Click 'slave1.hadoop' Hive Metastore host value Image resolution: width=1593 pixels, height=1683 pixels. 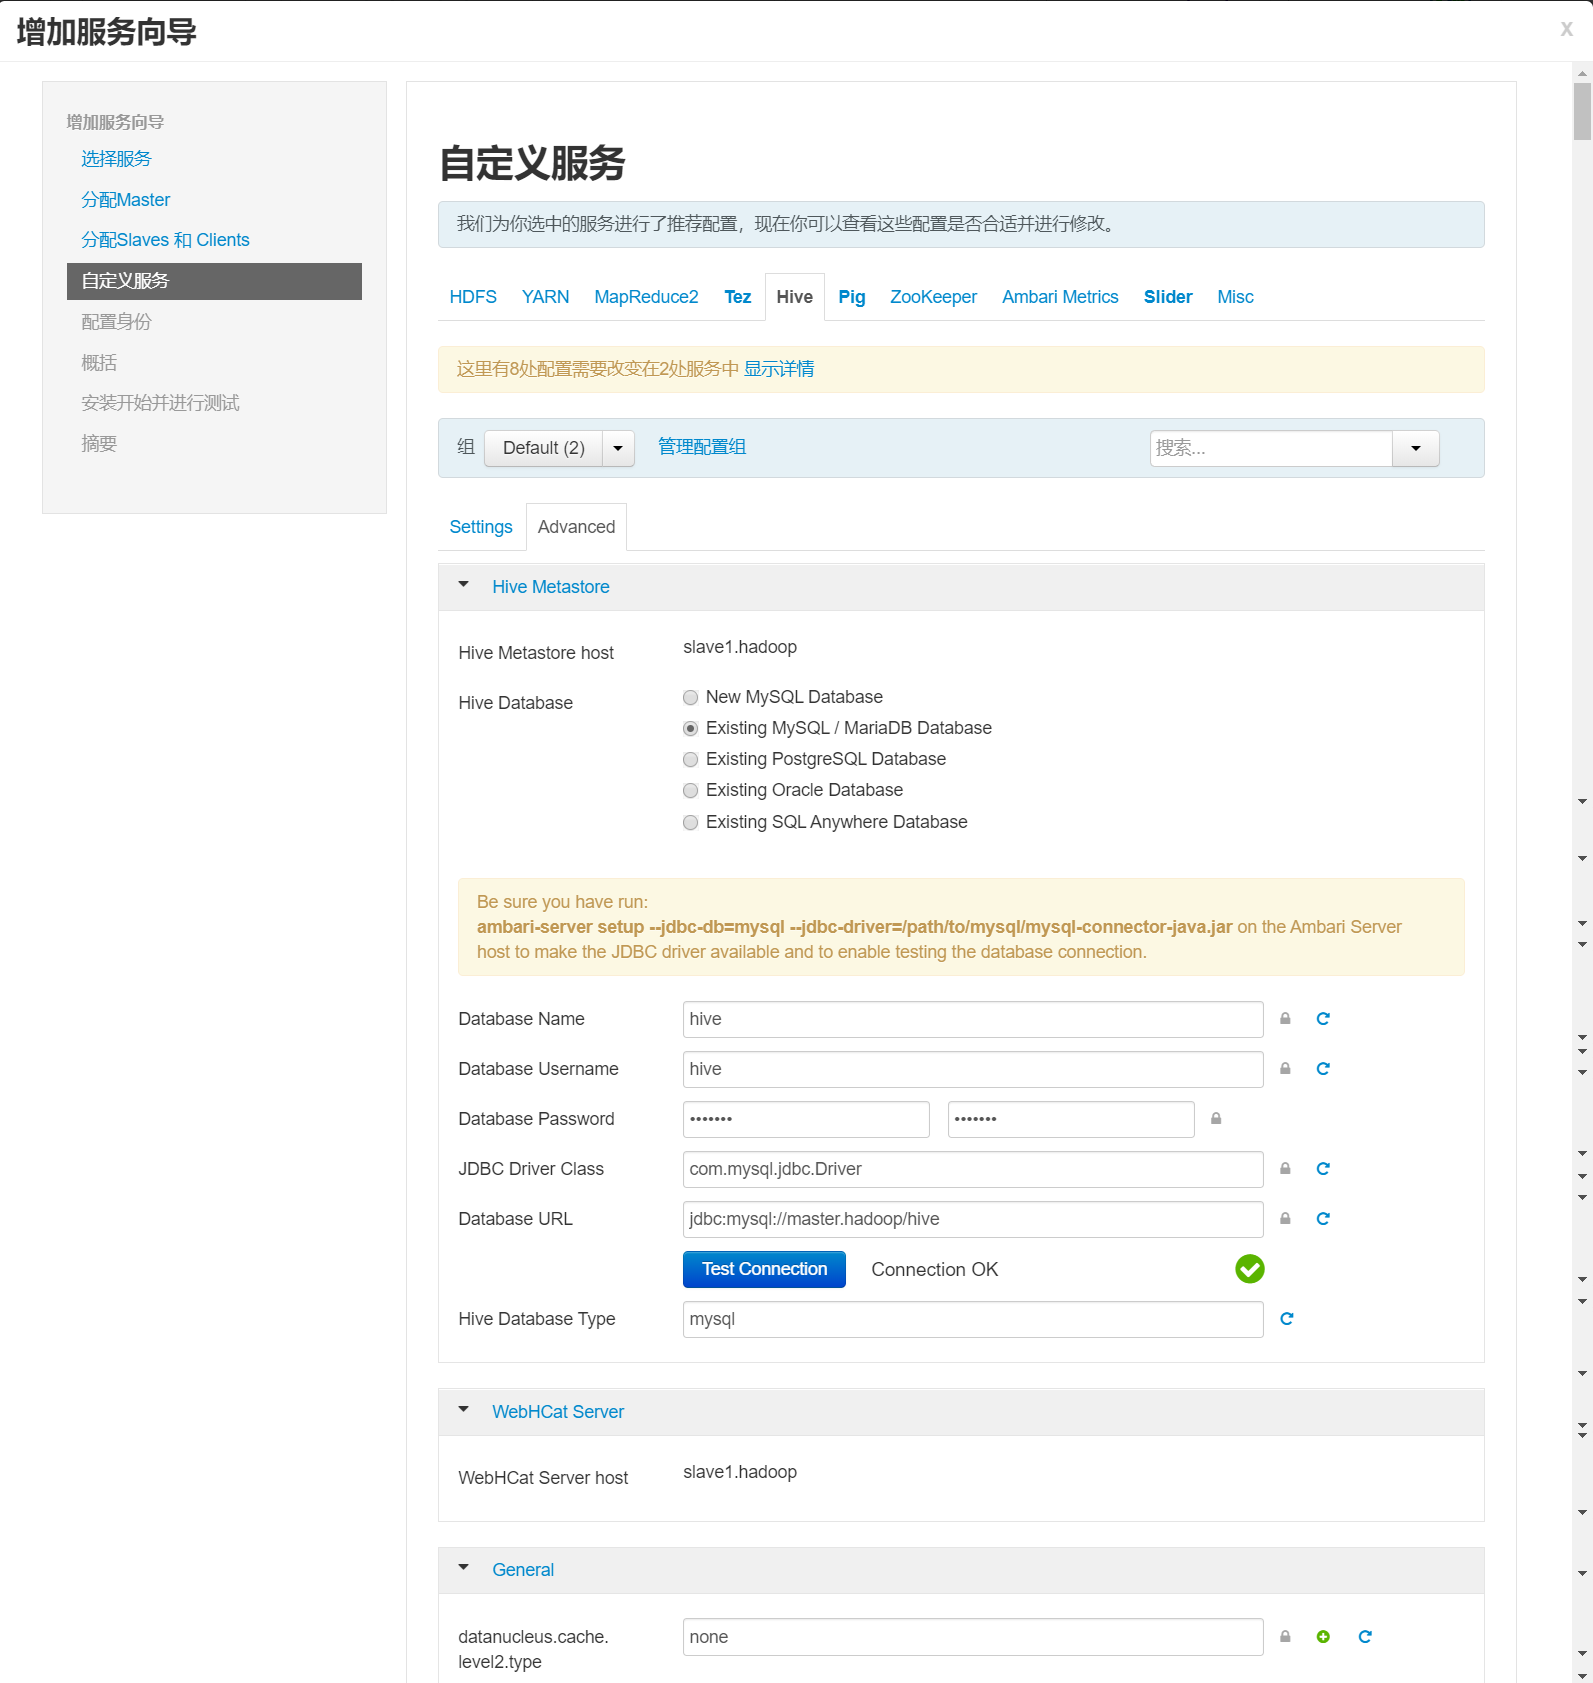pyautogui.click(x=740, y=647)
